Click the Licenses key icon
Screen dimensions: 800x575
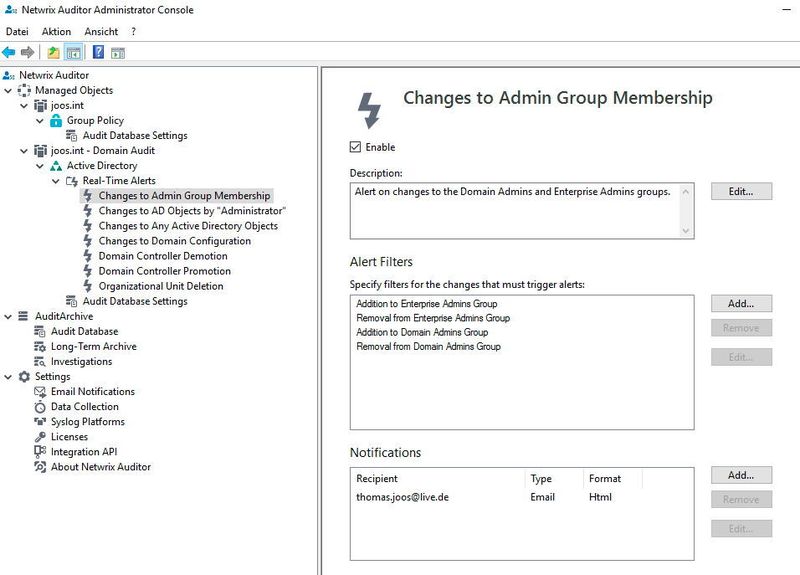(x=40, y=437)
